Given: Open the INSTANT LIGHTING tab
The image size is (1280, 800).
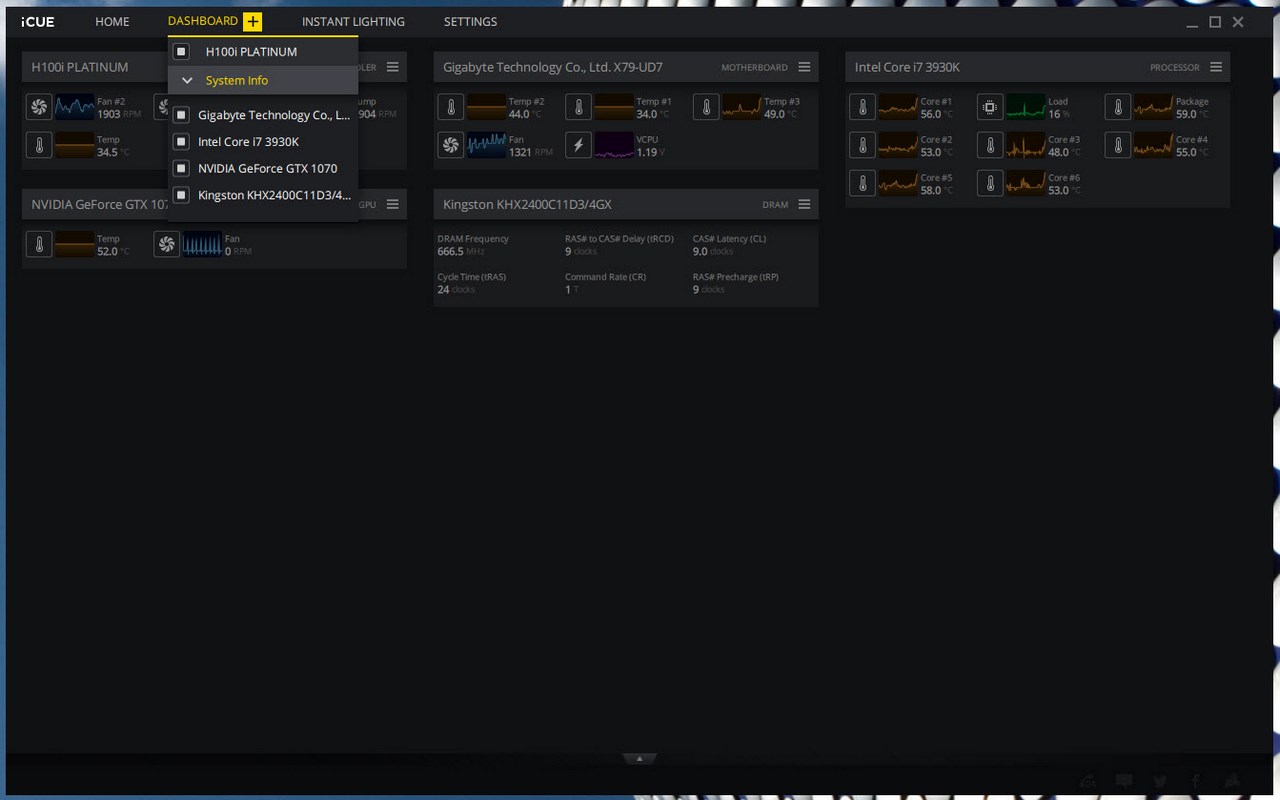Looking at the screenshot, I should (x=353, y=21).
